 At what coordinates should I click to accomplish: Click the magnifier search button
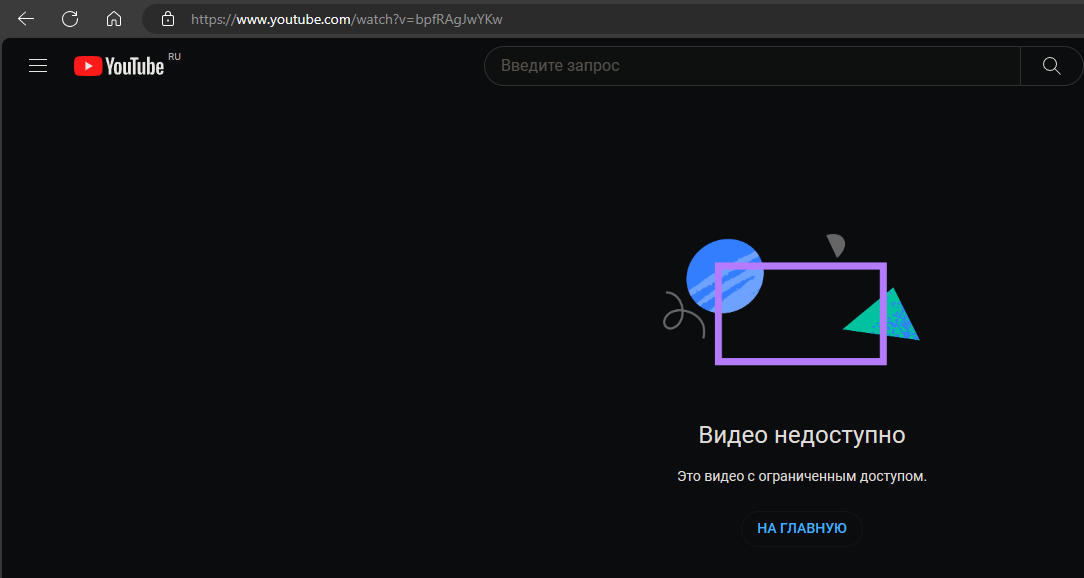pyautogui.click(x=1052, y=66)
